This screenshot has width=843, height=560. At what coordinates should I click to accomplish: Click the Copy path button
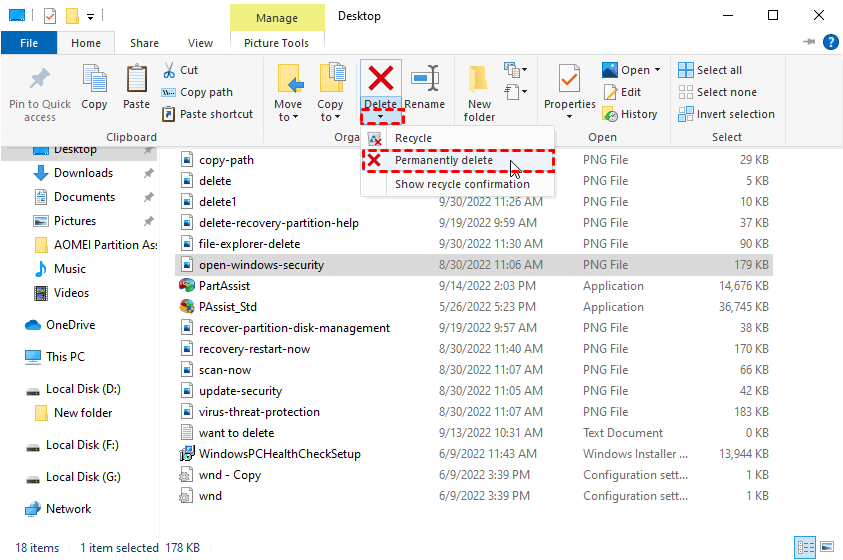tap(197, 92)
